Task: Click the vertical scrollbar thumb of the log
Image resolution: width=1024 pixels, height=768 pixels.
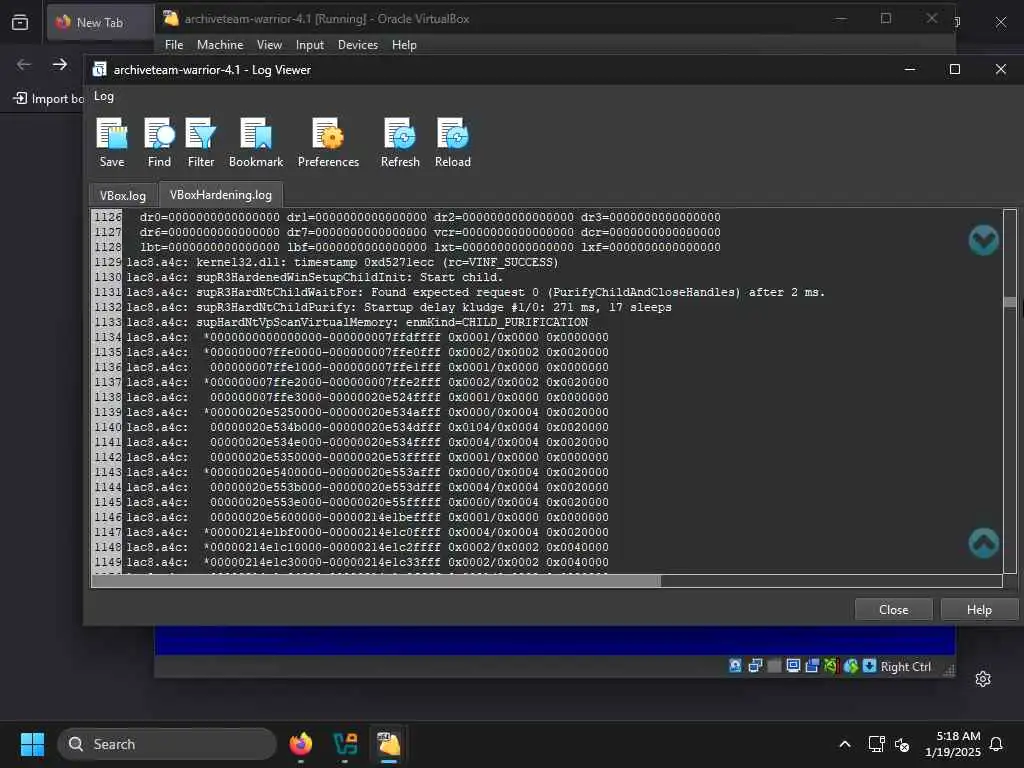Action: (1010, 302)
